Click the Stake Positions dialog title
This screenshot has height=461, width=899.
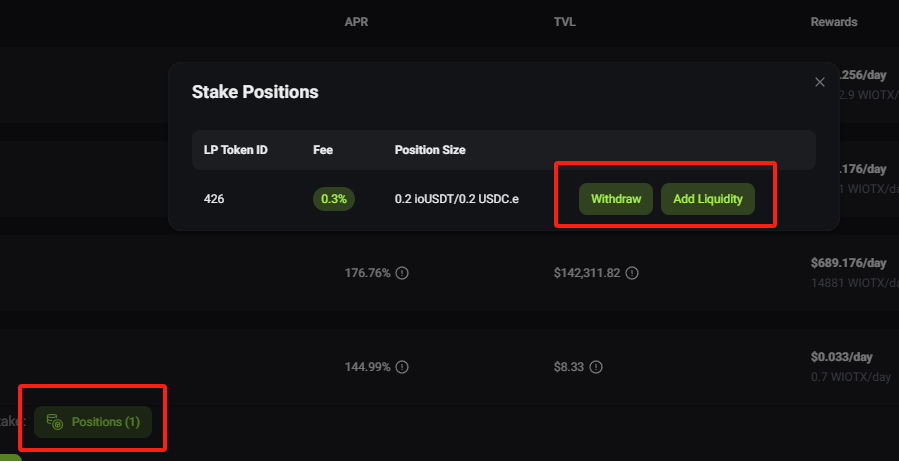coord(255,92)
